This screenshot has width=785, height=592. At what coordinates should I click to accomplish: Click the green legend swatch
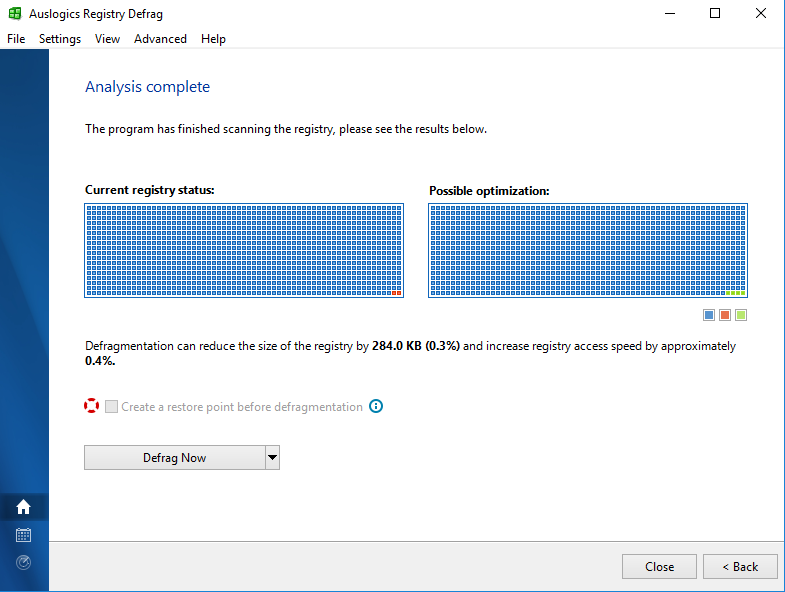[741, 315]
